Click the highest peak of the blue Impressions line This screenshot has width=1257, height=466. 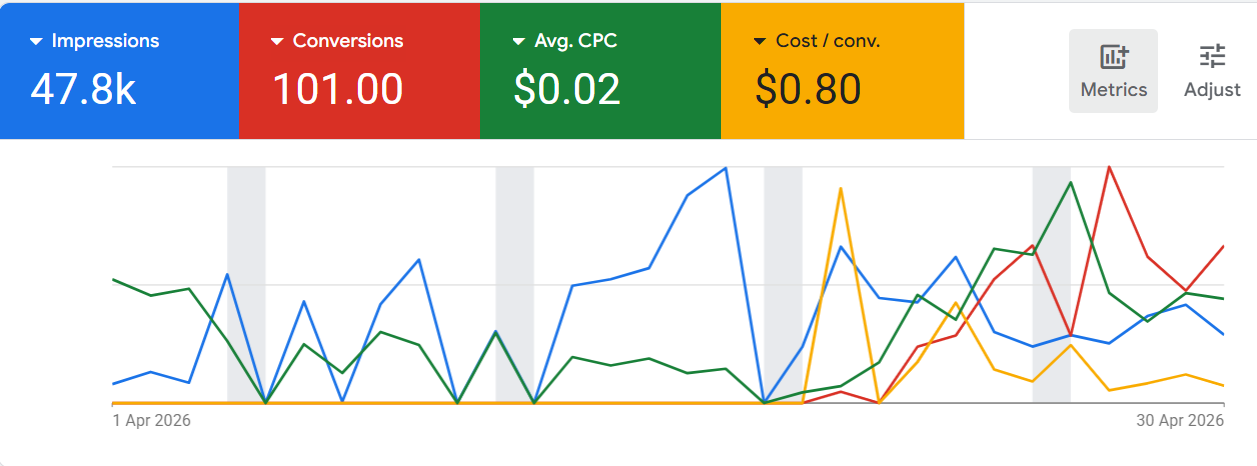pos(725,168)
